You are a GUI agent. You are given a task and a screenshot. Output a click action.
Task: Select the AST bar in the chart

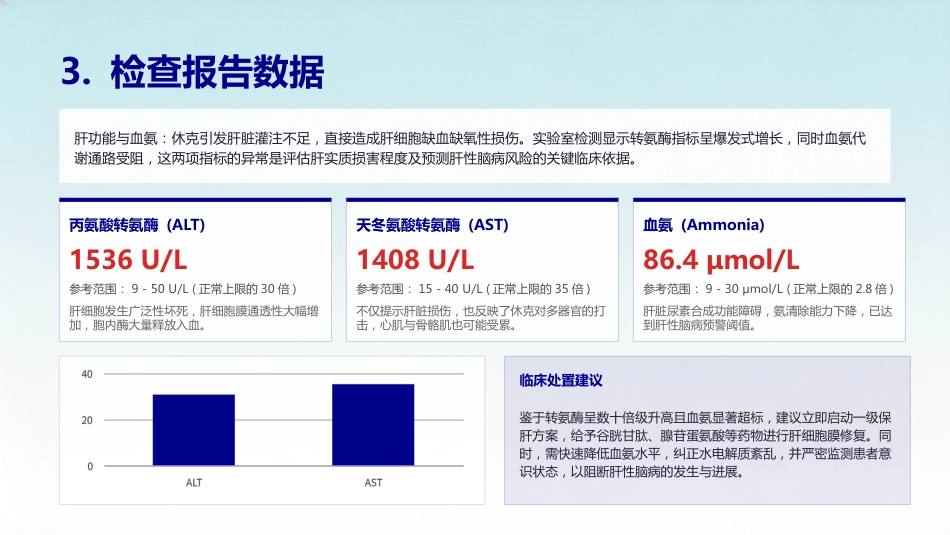(373, 425)
